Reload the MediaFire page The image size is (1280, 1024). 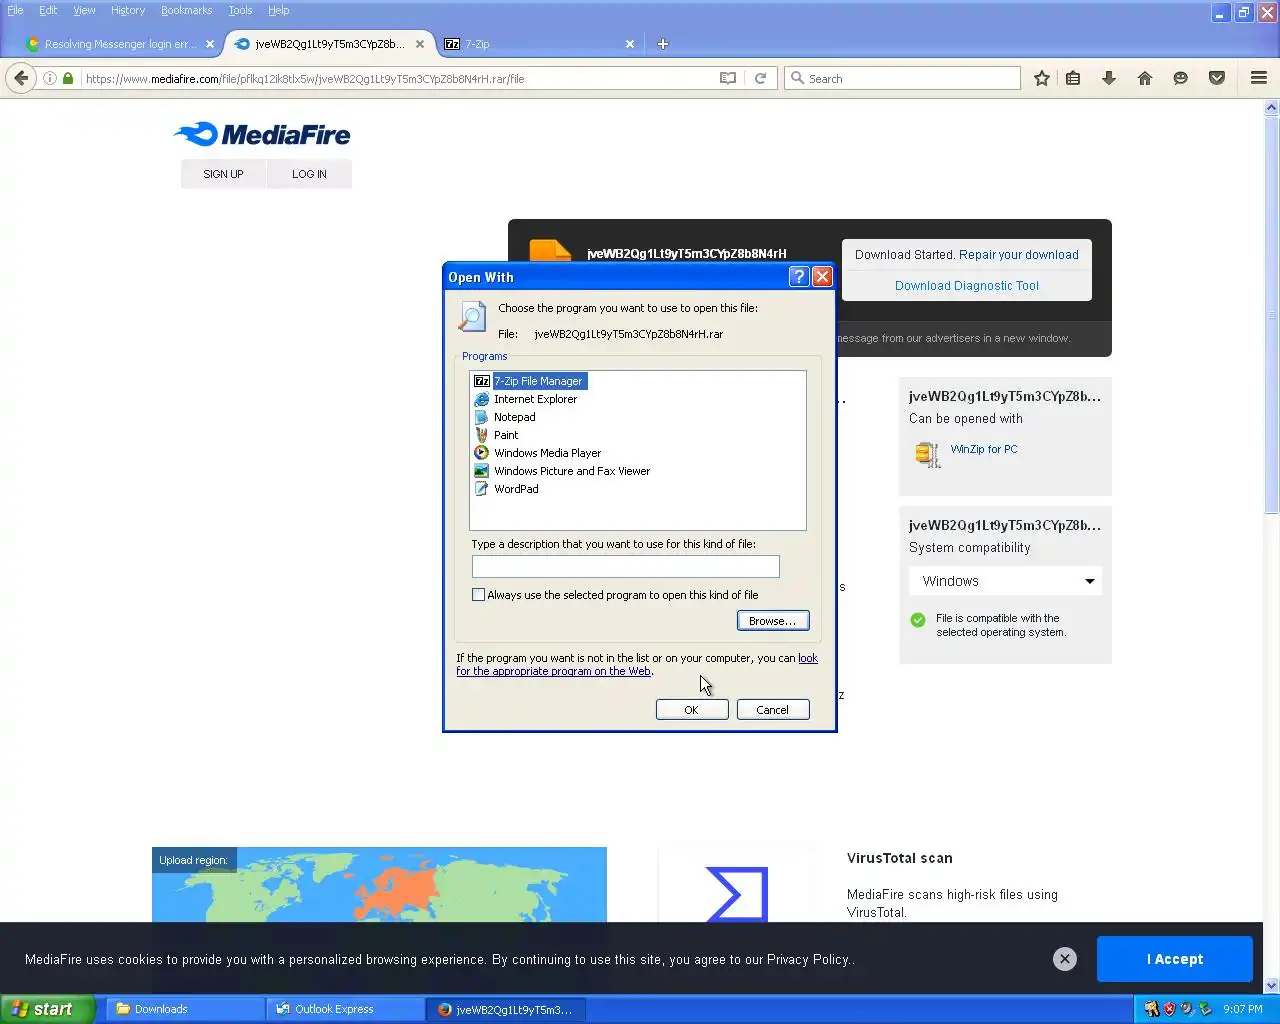[x=760, y=78]
